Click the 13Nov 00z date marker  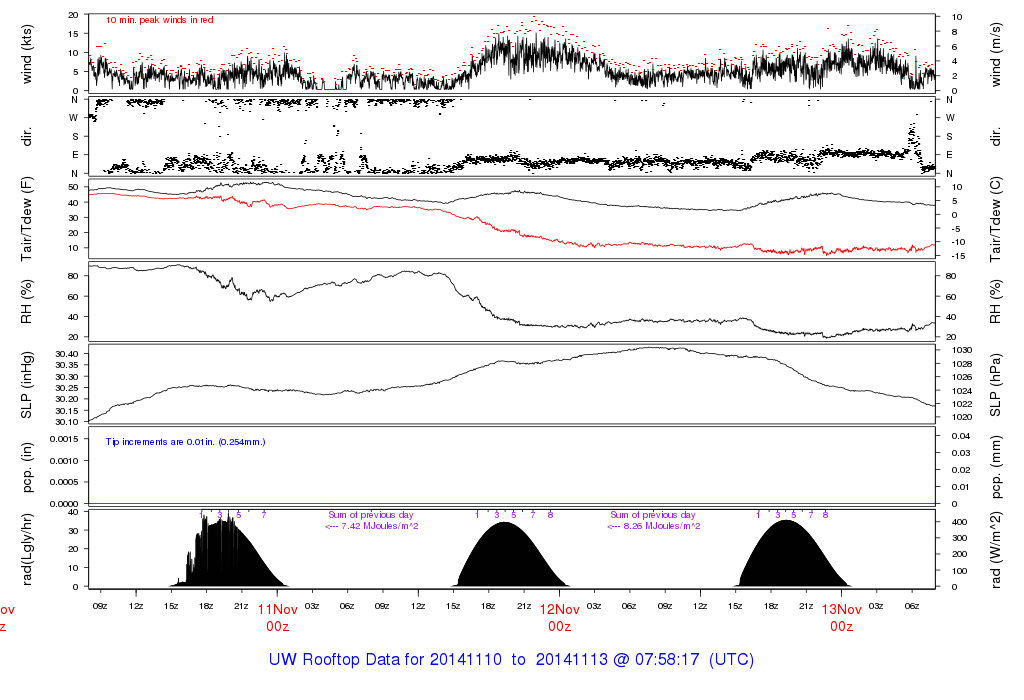tap(842, 617)
